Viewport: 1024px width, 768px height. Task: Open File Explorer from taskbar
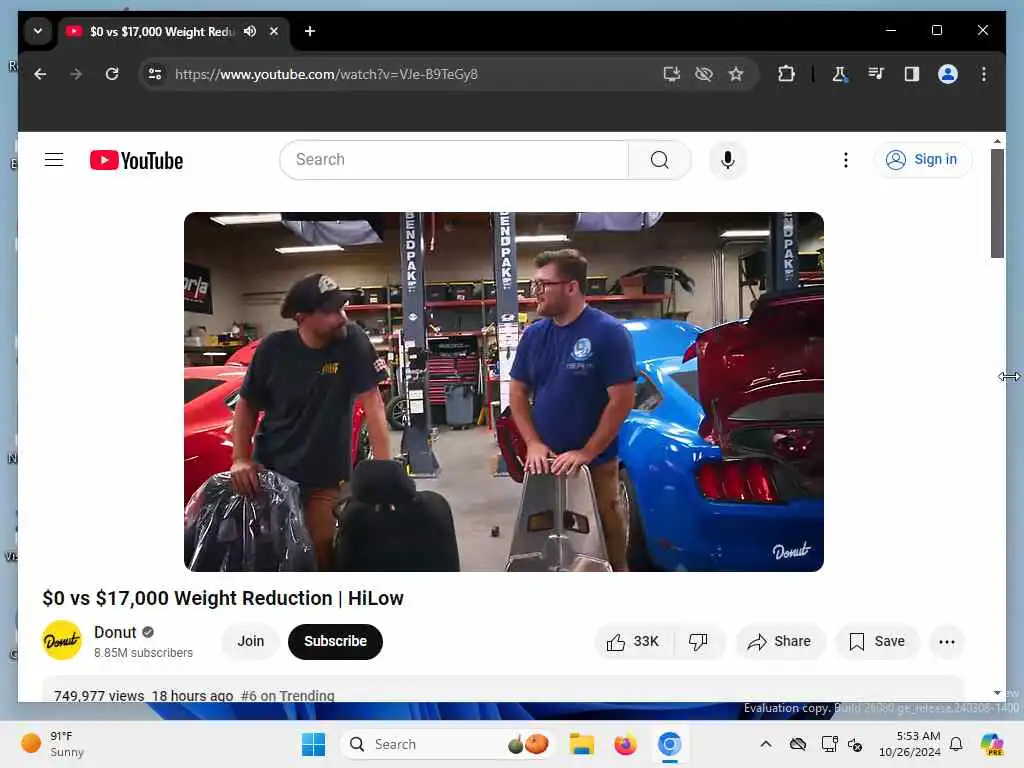581,744
